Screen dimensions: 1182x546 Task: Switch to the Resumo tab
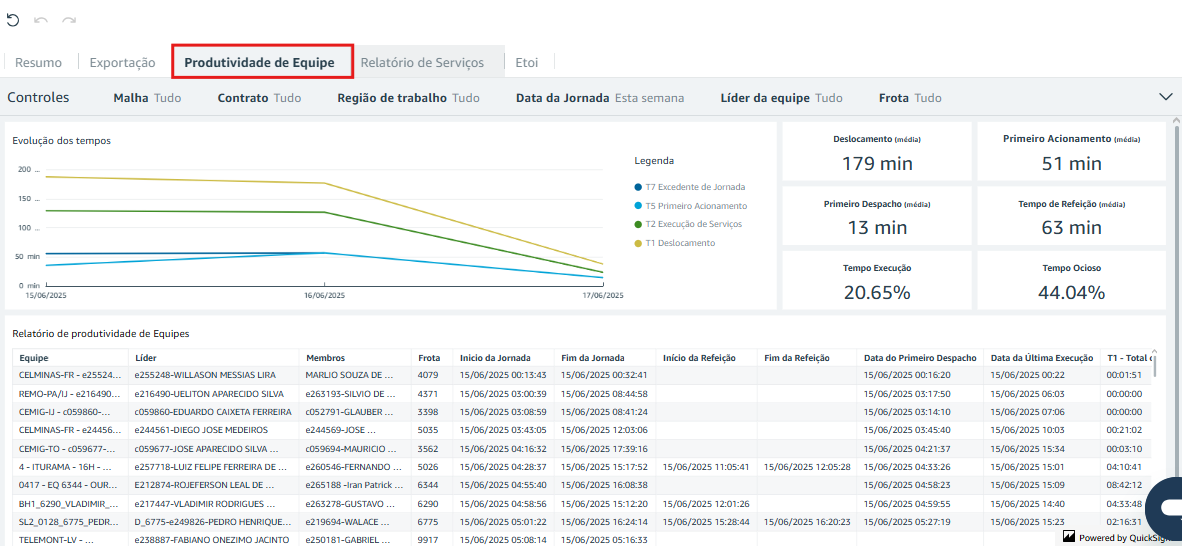tap(38, 62)
